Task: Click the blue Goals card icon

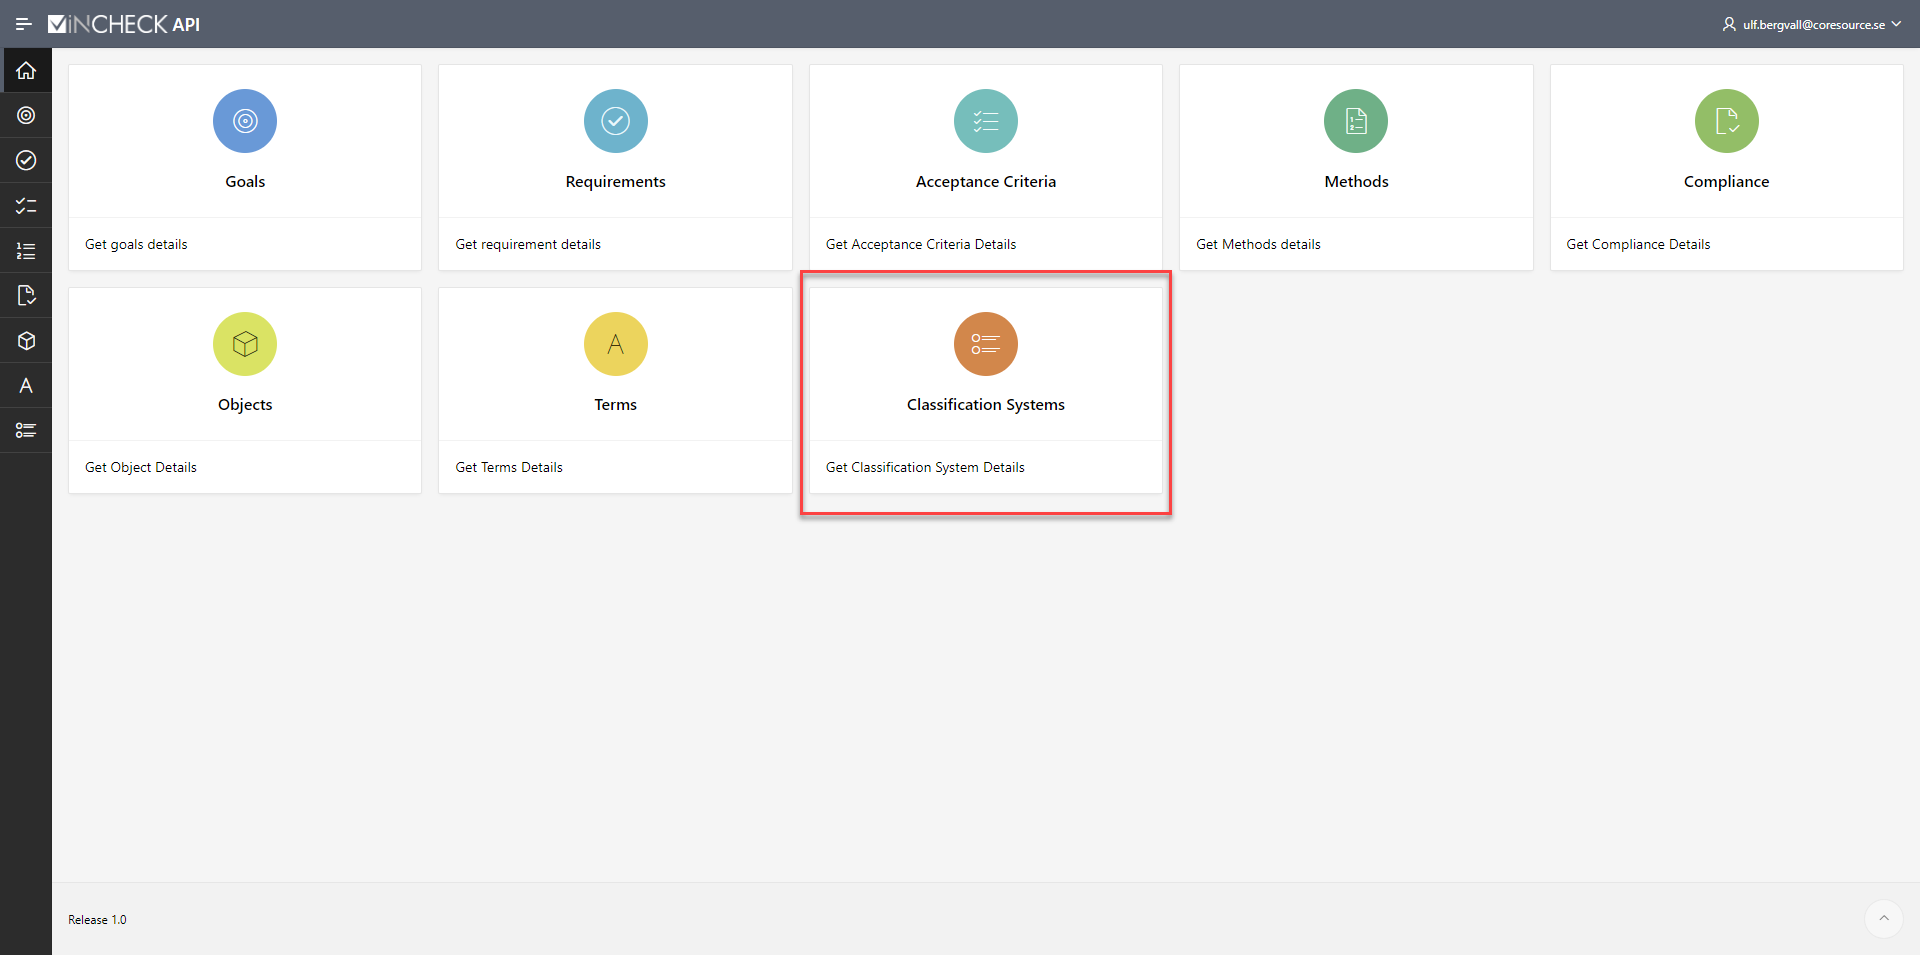Action: (x=245, y=121)
